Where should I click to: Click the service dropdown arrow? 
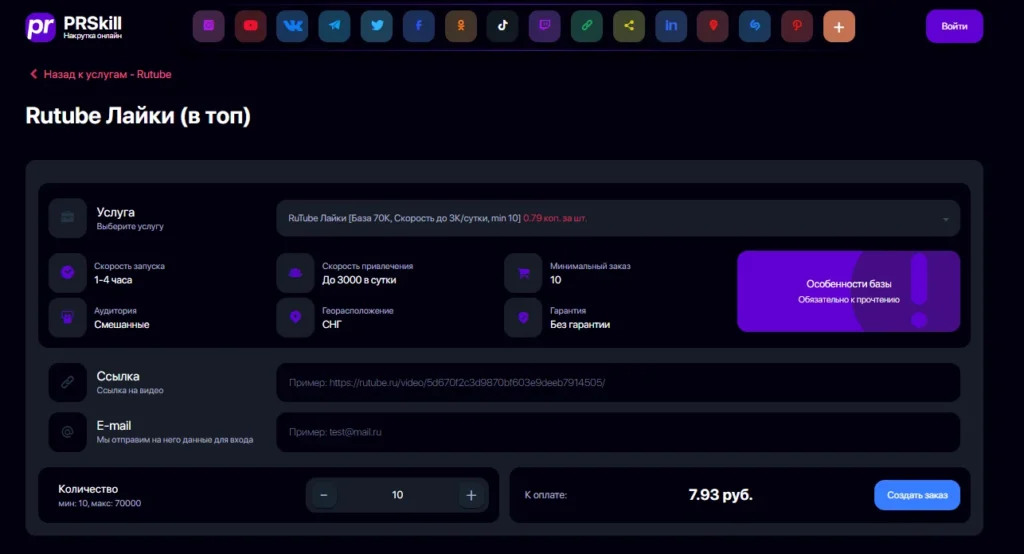pyautogui.click(x=946, y=219)
